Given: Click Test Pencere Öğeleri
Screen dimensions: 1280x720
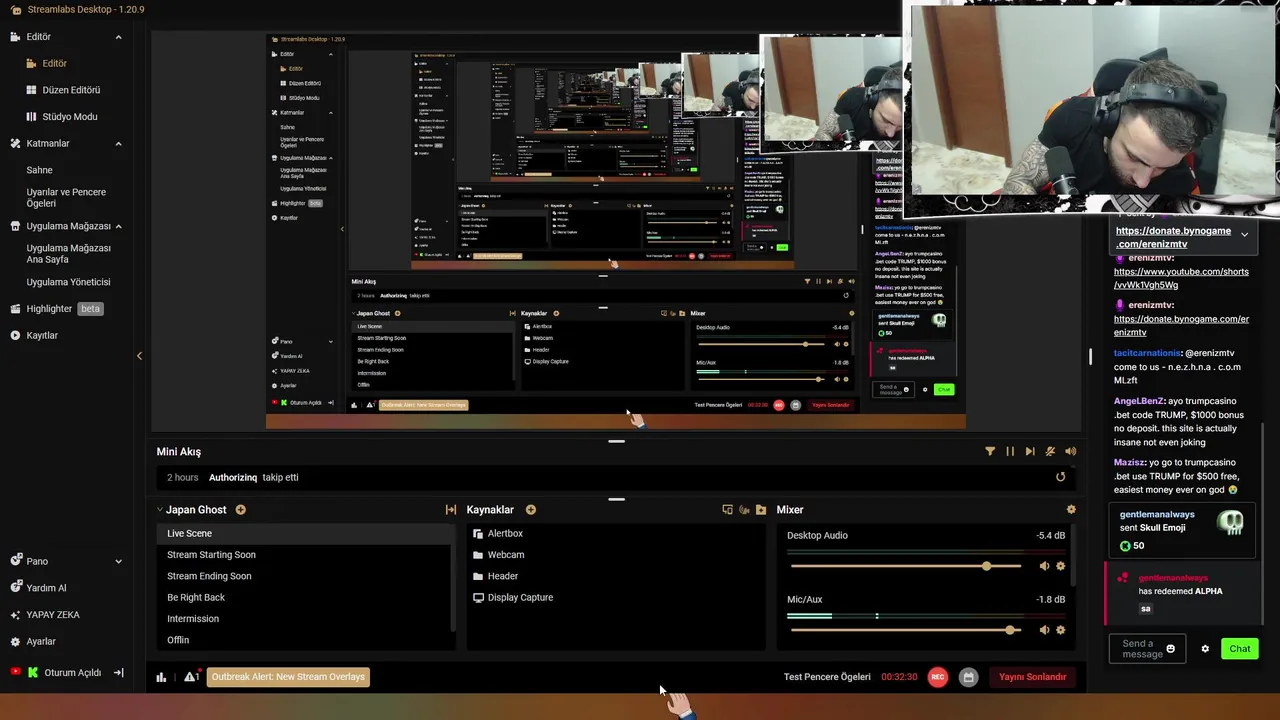Looking at the screenshot, I should 827,677.
